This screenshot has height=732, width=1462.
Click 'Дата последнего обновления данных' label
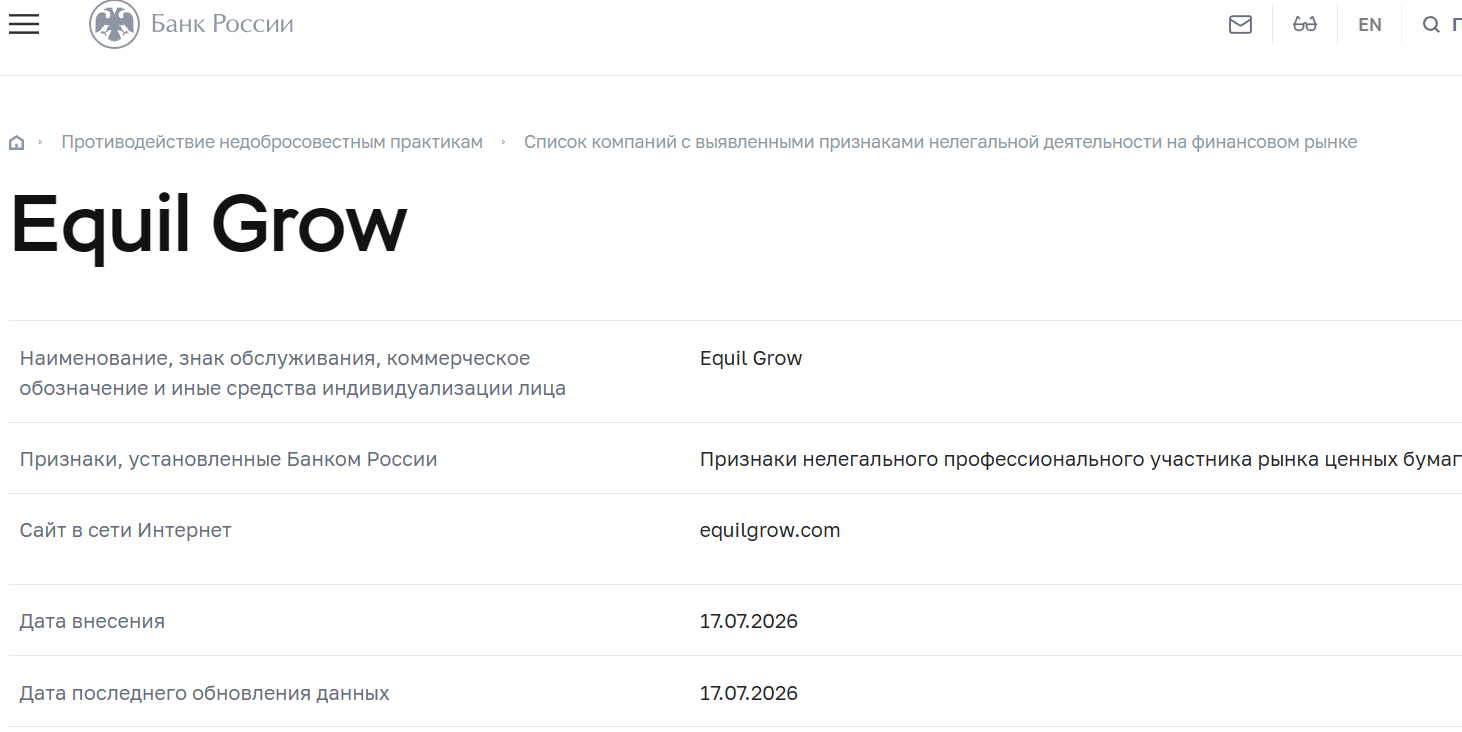click(205, 693)
